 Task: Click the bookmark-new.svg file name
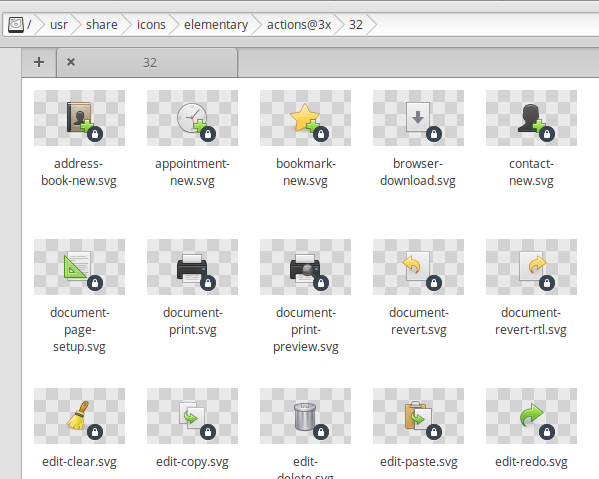point(306,172)
